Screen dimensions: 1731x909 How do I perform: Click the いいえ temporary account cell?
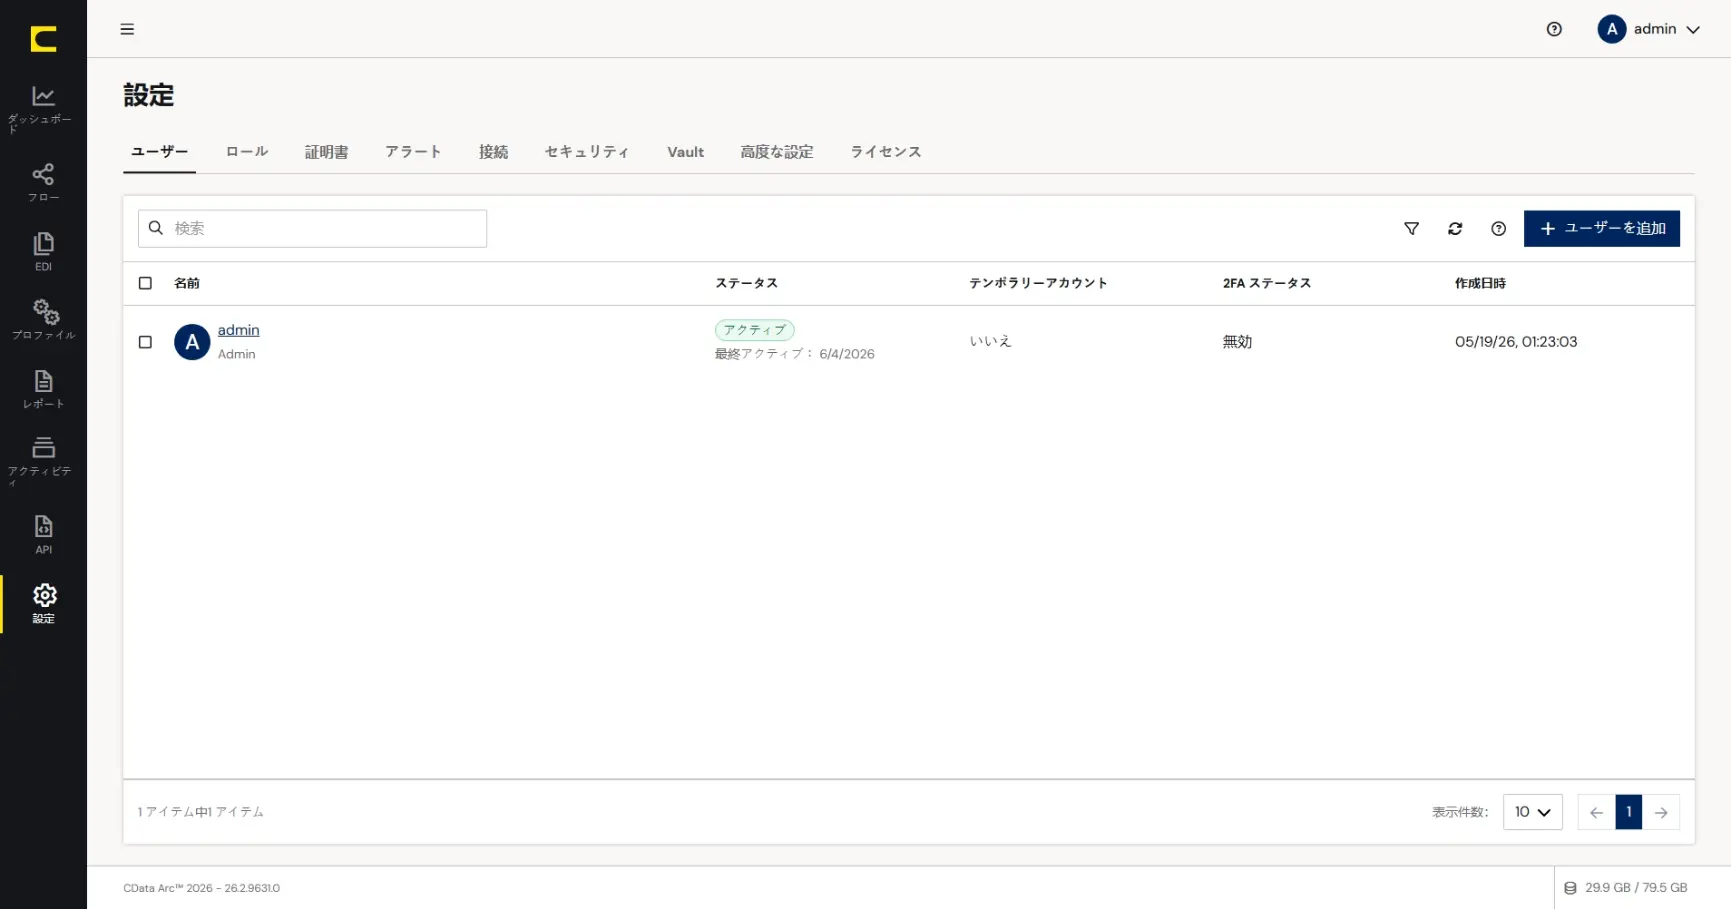pos(990,342)
